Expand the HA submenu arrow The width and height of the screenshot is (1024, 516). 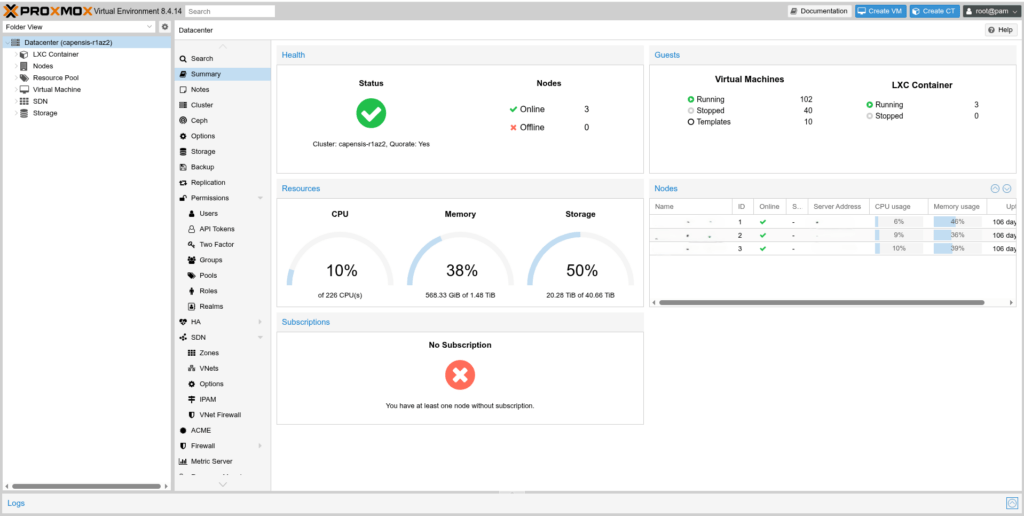[261, 322]
